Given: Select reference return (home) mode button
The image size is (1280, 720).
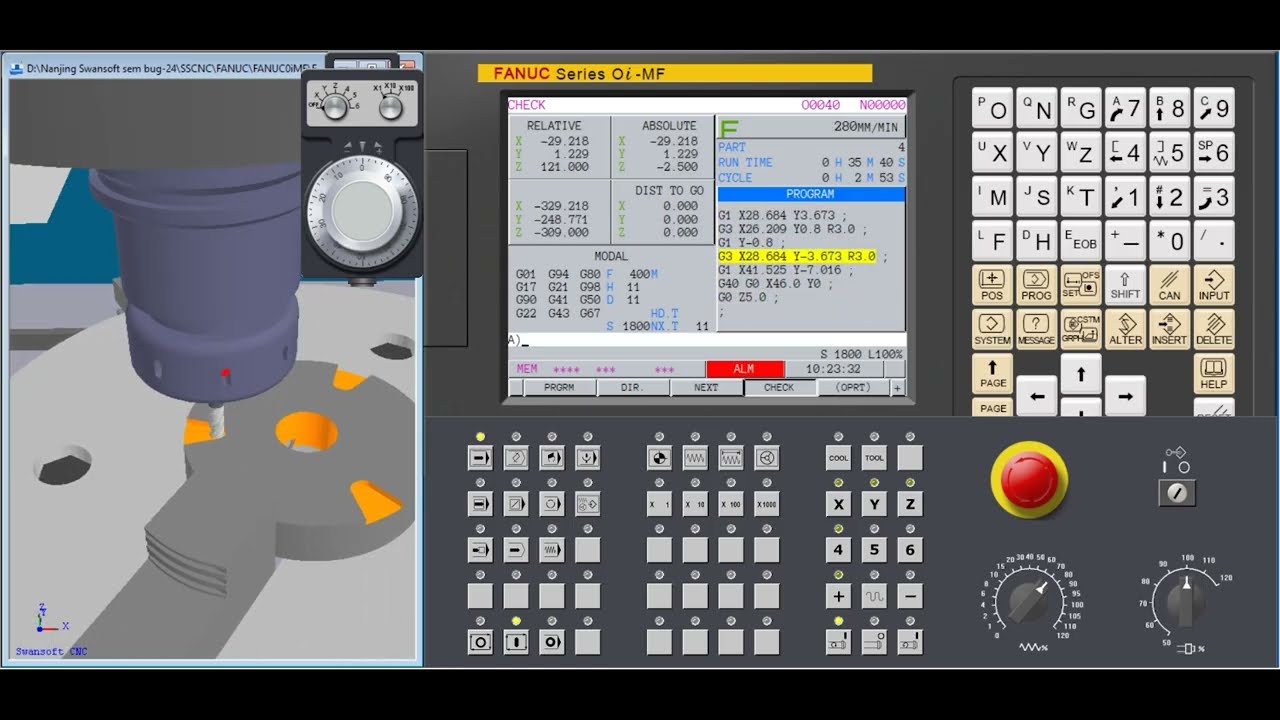Looking at the screenshot, I should pyautogui.click(x=659, y=458).
